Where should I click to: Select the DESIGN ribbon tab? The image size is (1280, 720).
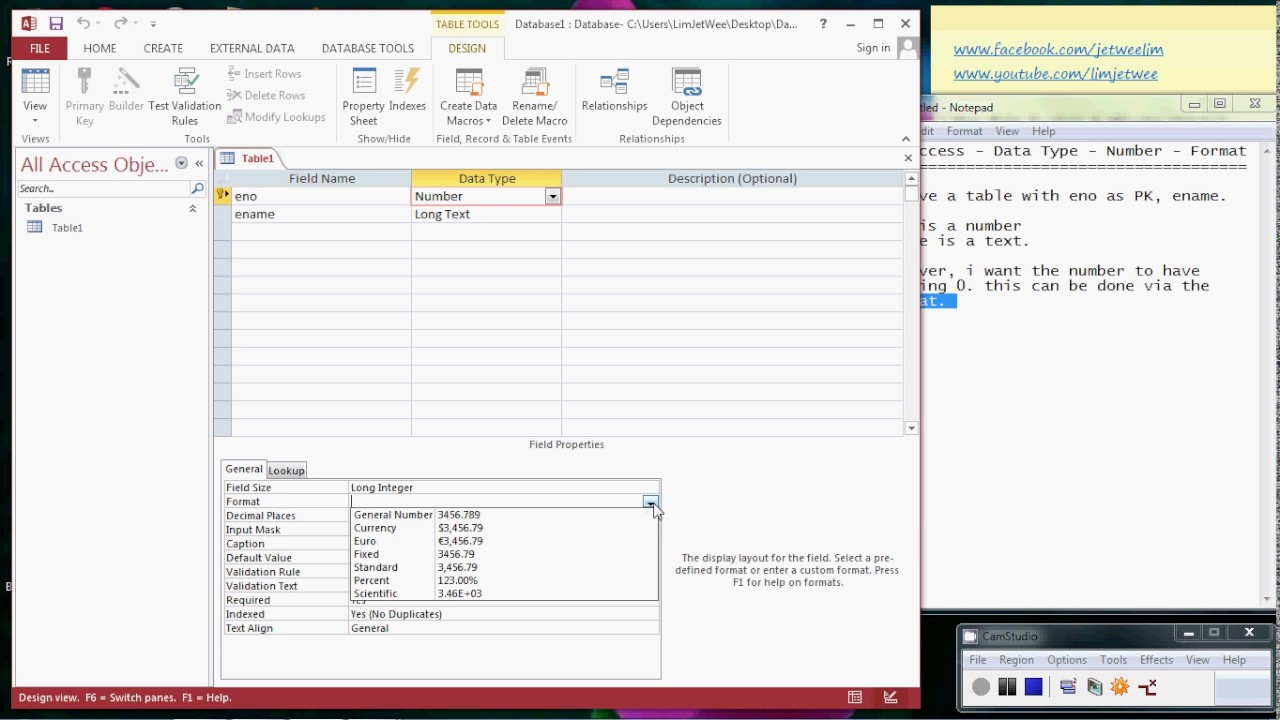coord(467,48)
